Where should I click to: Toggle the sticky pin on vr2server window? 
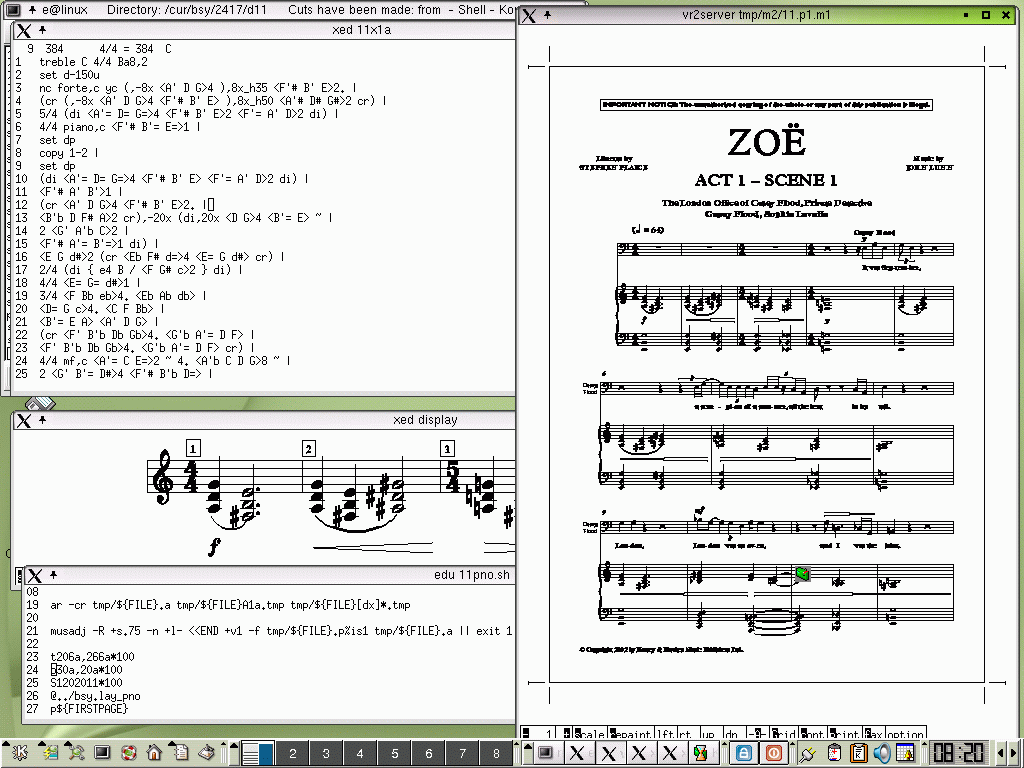click(x=547, y=15)
